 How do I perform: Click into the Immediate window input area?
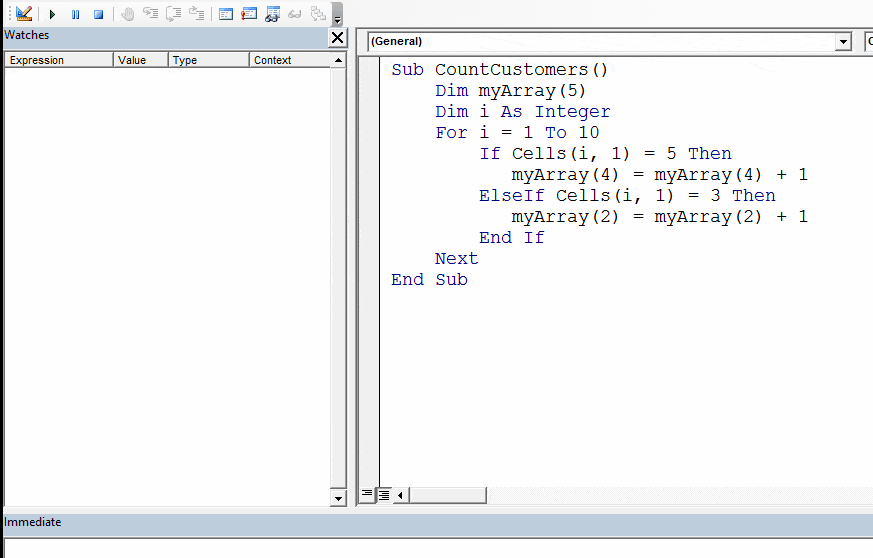[438, 549]
